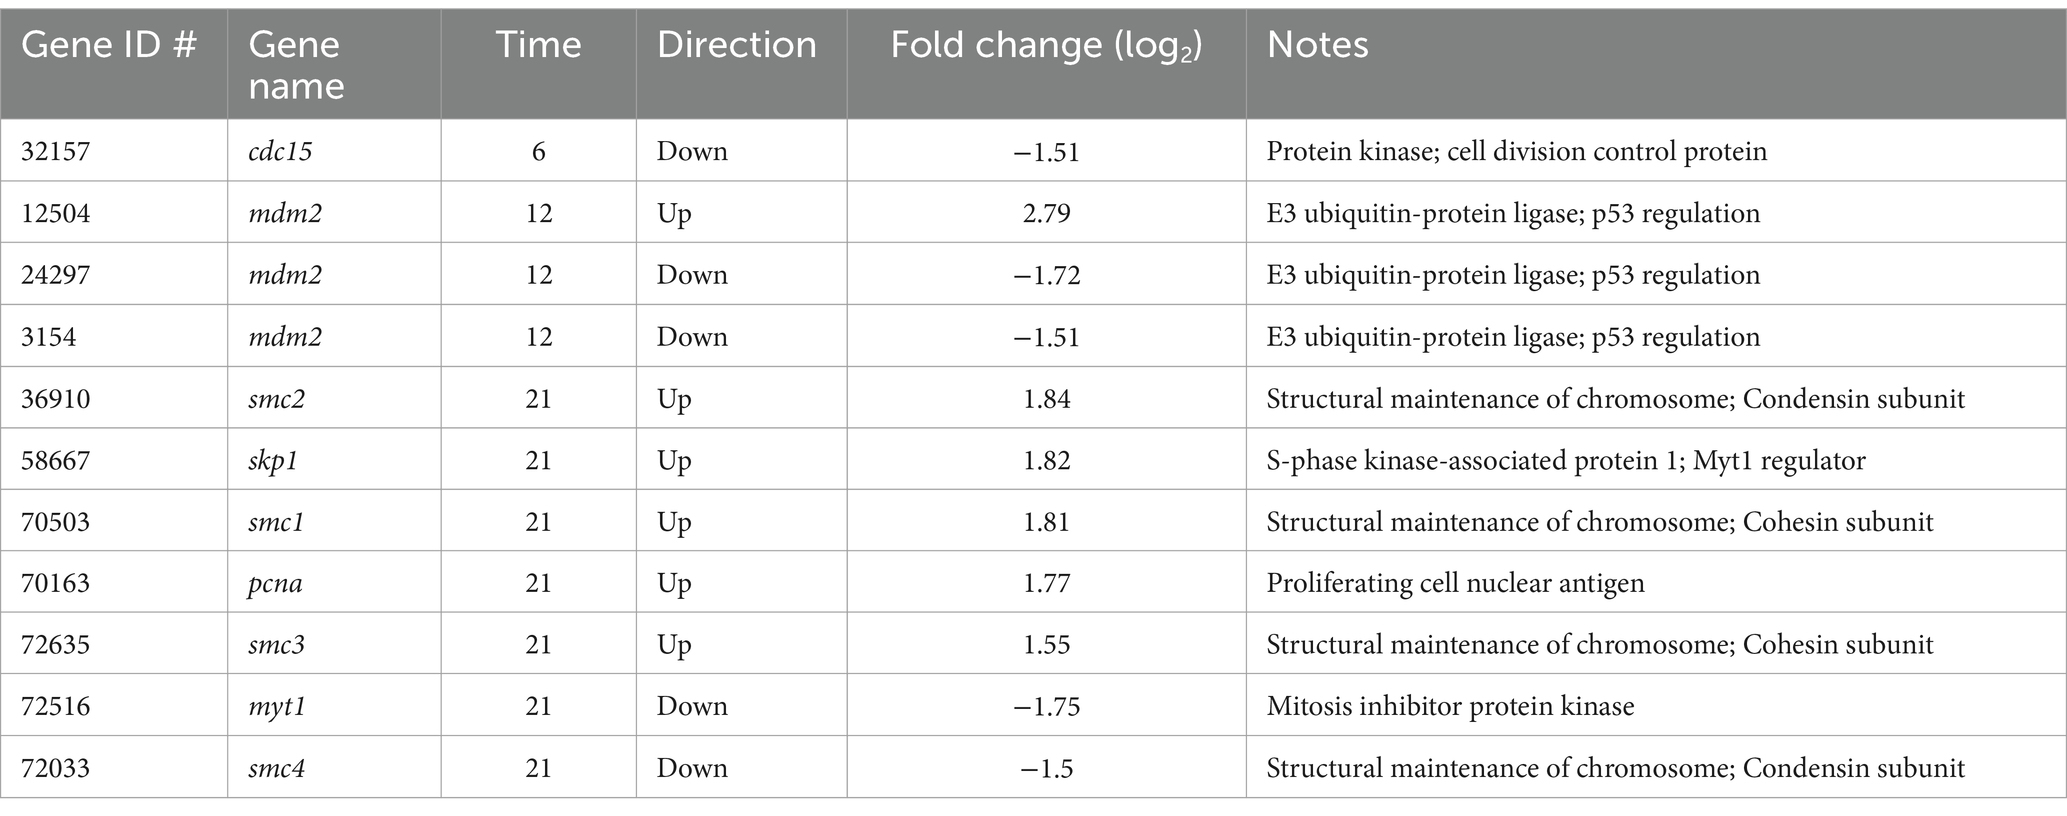
Task: Select the −1.75 fold change value
Action: (x=1047, y=706)
